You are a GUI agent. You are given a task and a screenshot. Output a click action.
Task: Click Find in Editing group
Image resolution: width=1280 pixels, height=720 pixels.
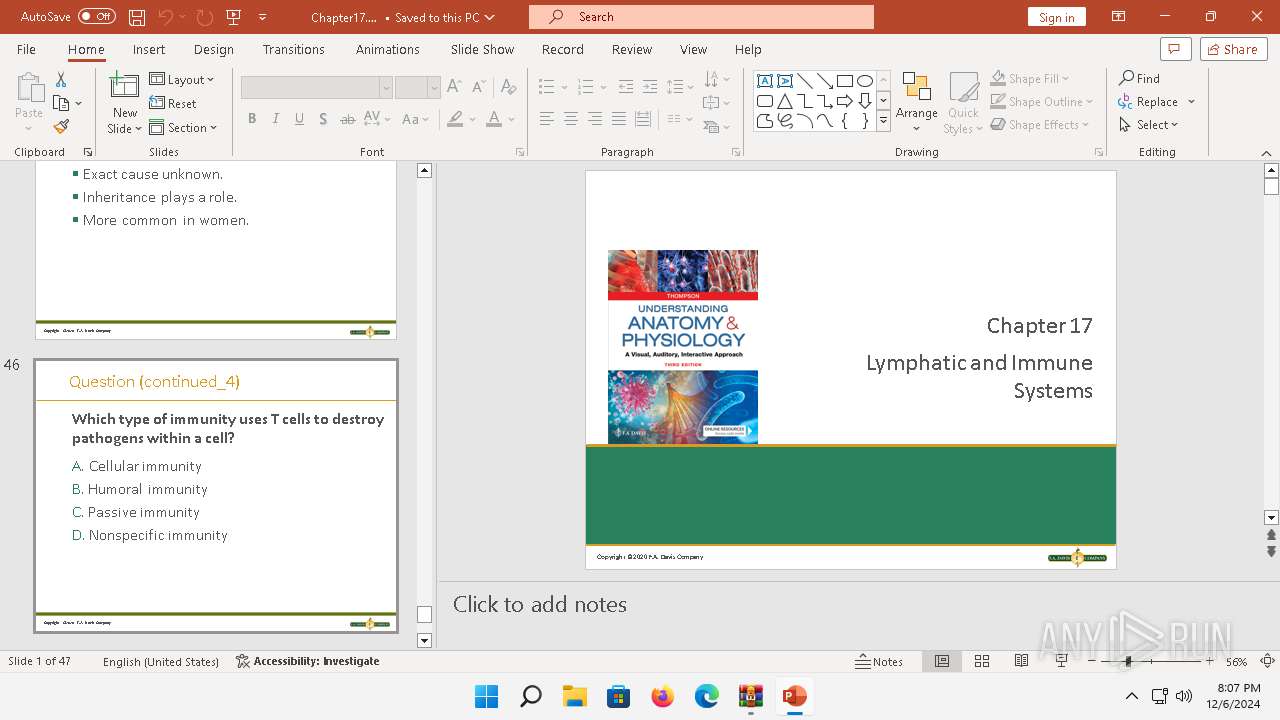1140,78
